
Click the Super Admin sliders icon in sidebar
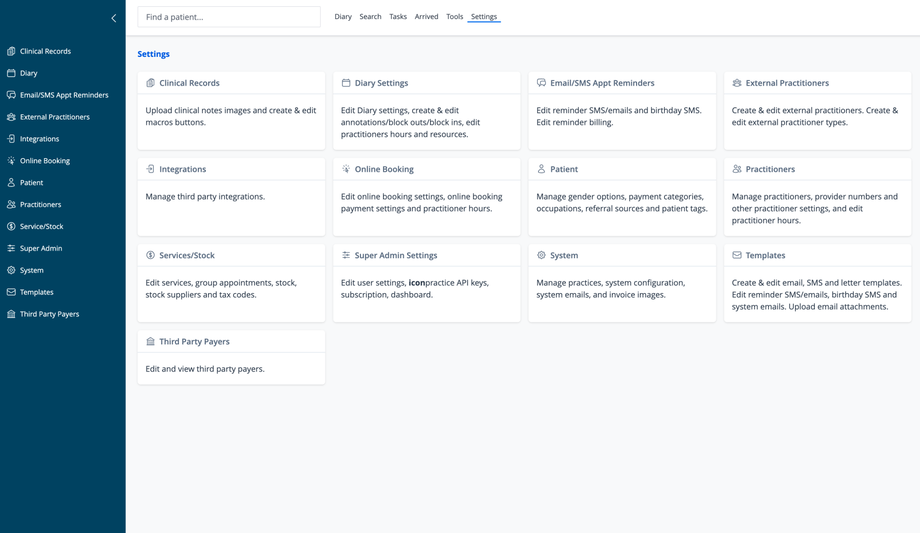coord(11,248)
